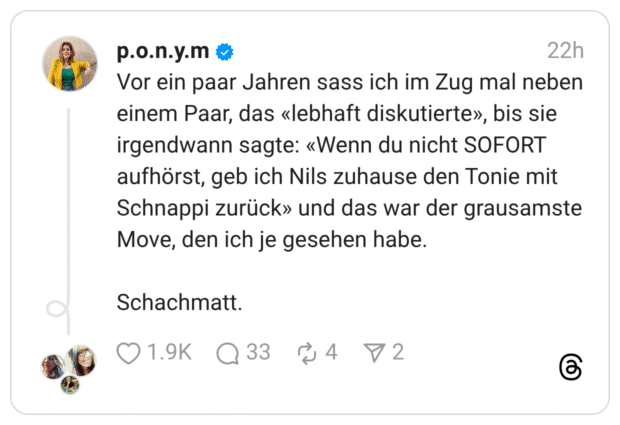
Task: Click the word Schachmatt in the post
Action: (x=179, y=301)
